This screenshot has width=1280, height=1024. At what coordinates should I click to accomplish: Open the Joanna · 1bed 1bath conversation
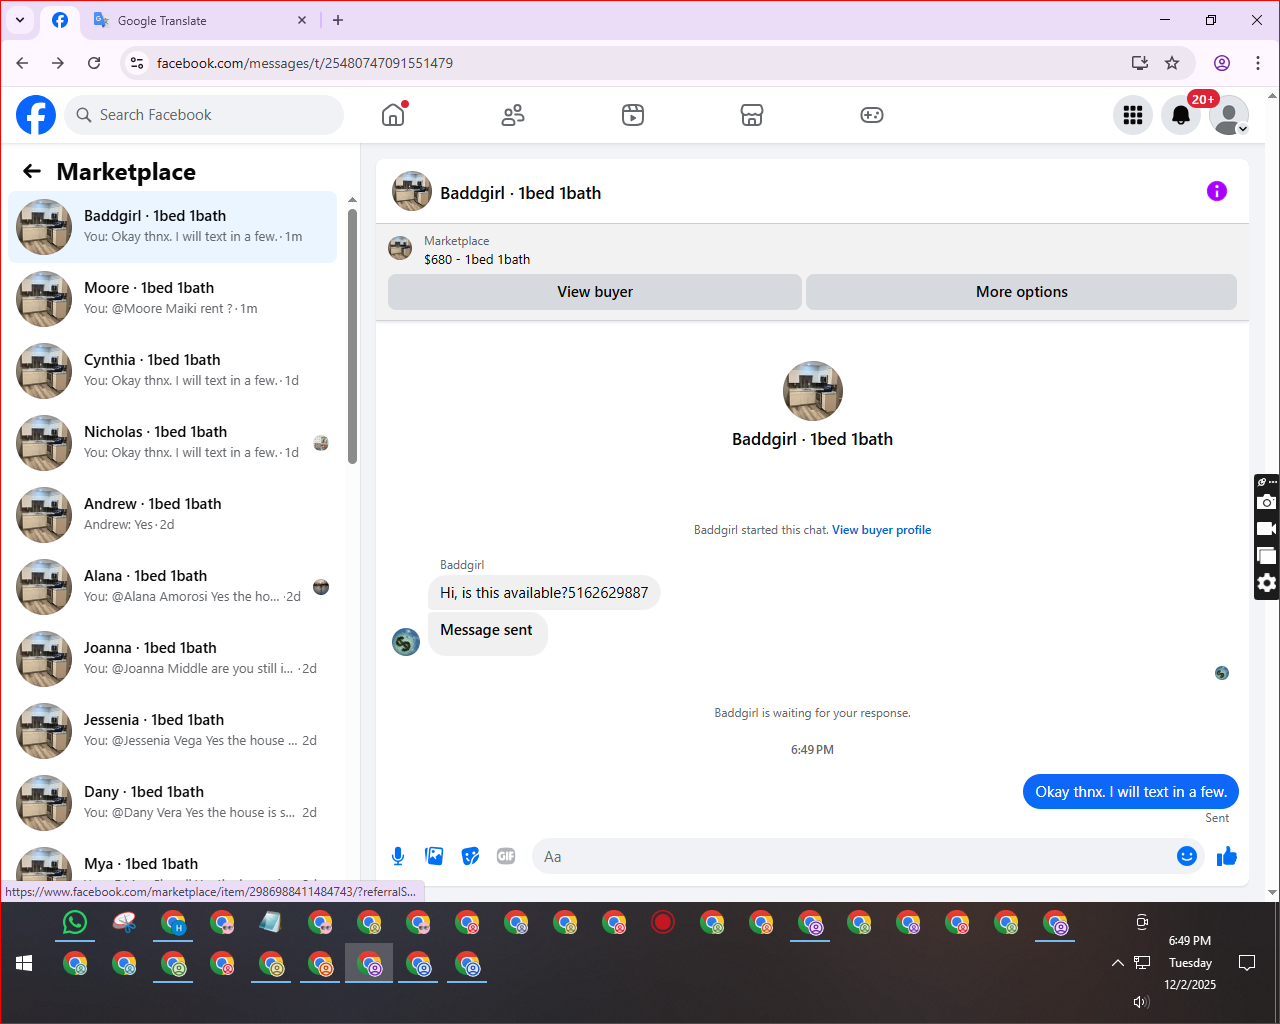173,659
